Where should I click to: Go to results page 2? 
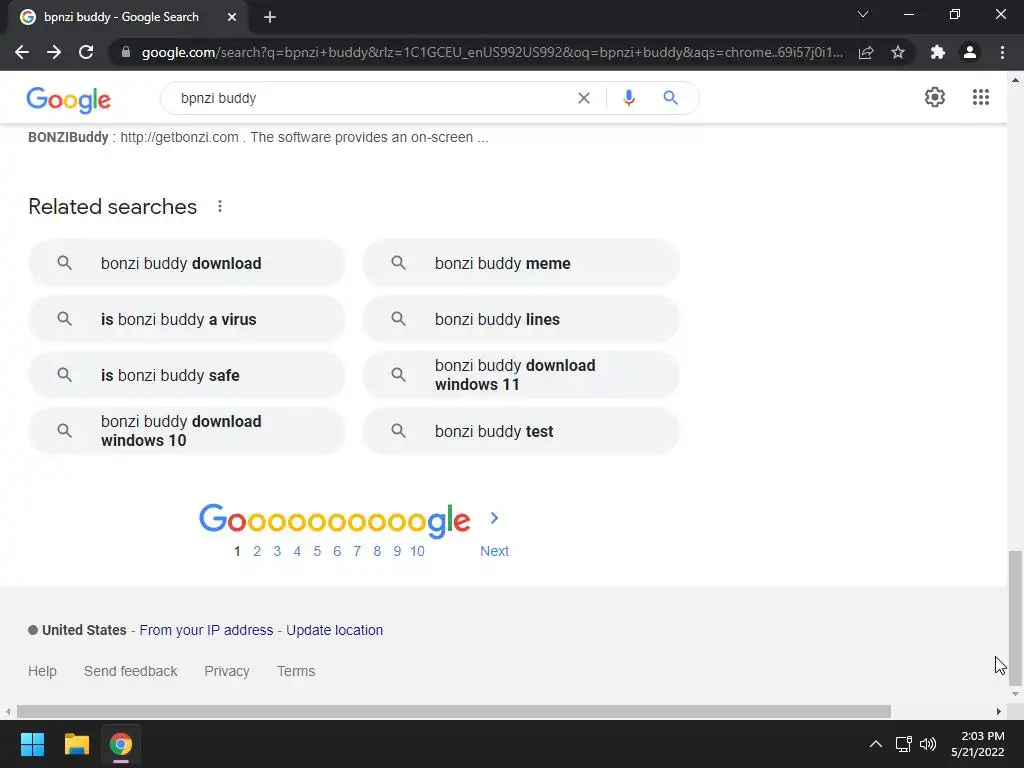pos(257,551)
